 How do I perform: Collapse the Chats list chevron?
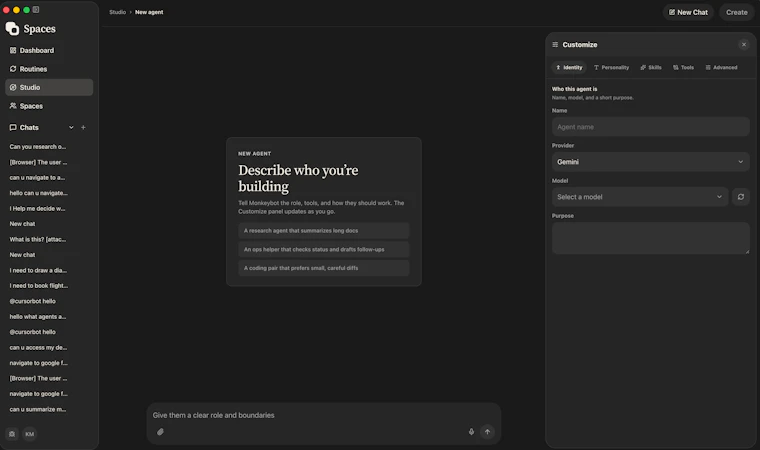(71, 128)
